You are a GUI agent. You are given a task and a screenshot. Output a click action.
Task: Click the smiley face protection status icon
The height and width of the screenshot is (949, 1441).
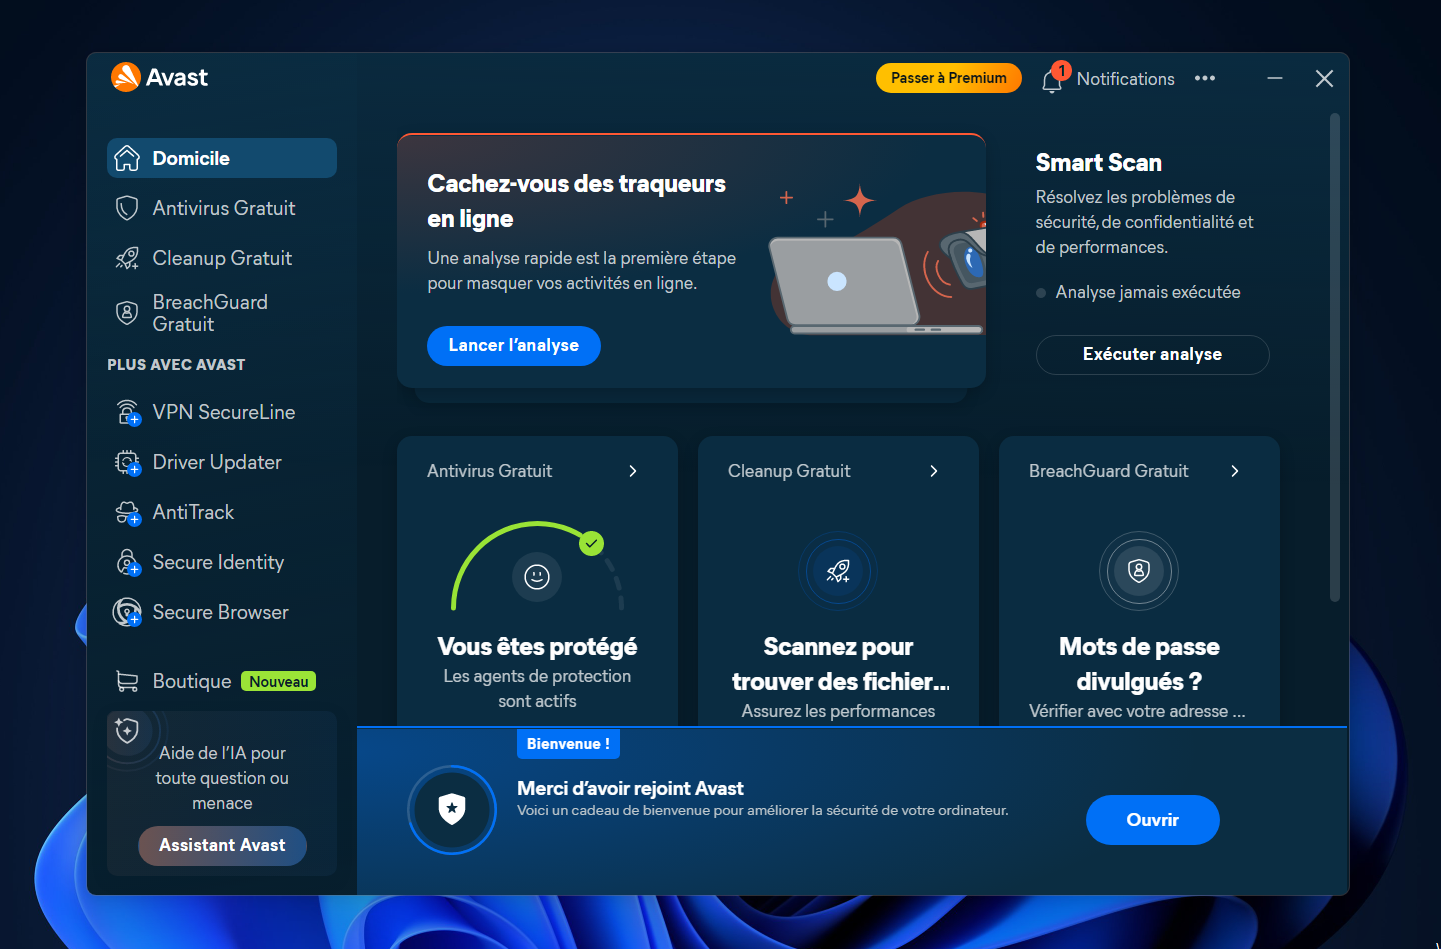pyautogui.click(x=537, y=577)
